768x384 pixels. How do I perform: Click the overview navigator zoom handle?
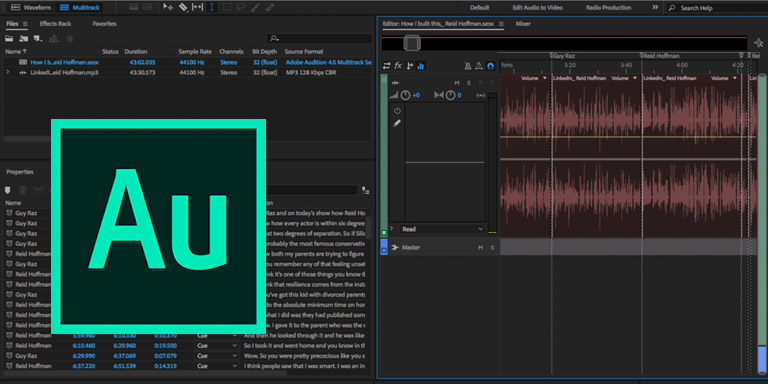click(412, 44)
